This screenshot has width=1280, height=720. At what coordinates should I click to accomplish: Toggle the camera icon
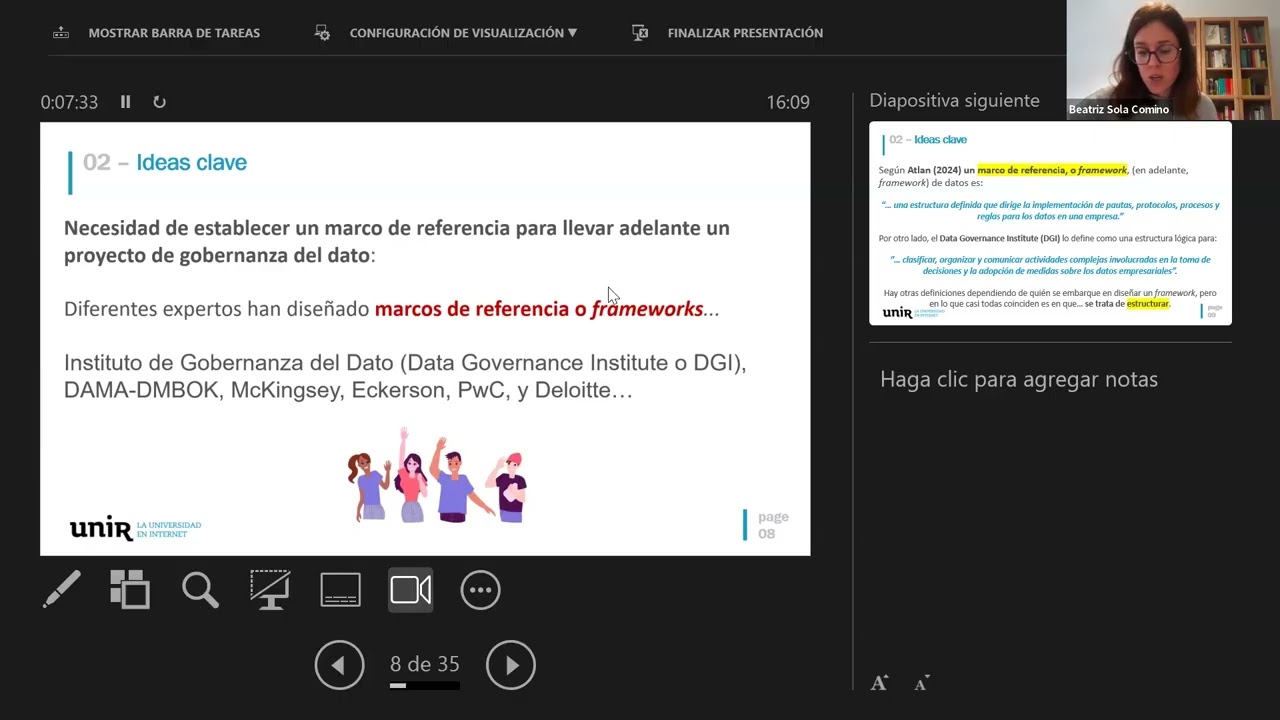411,589
